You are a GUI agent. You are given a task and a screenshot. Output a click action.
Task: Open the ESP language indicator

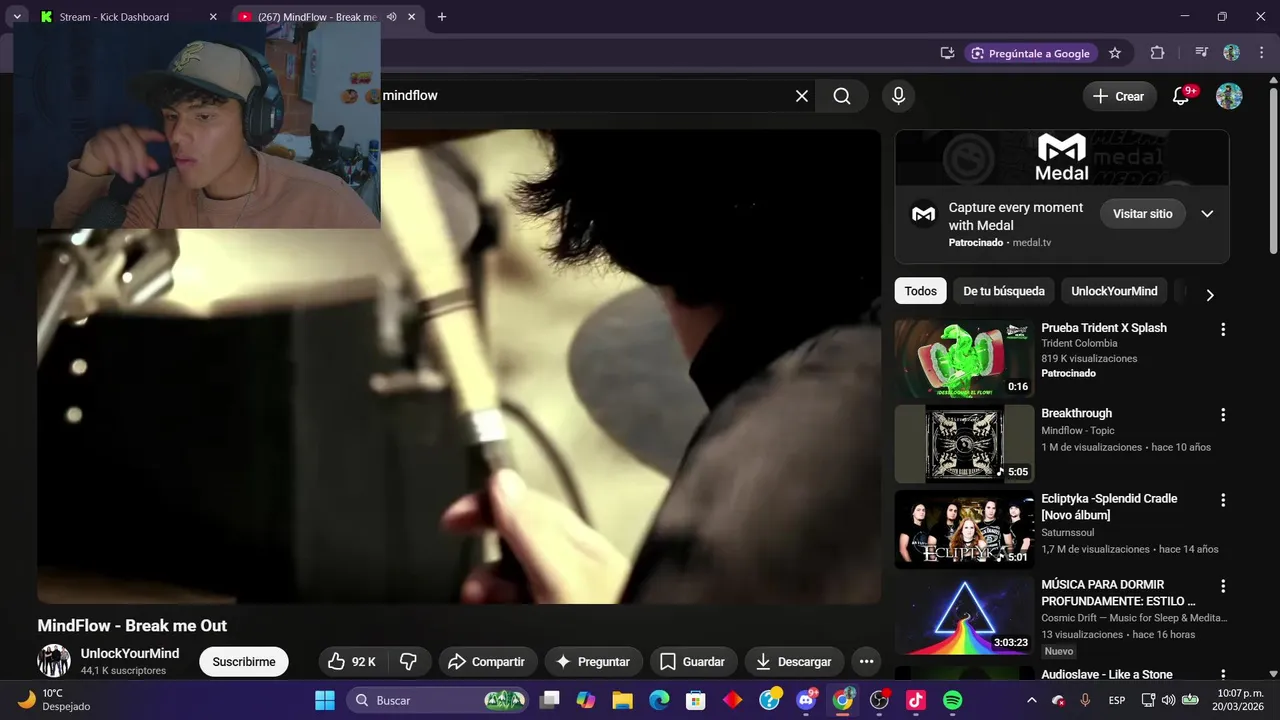coord(1117,700)
